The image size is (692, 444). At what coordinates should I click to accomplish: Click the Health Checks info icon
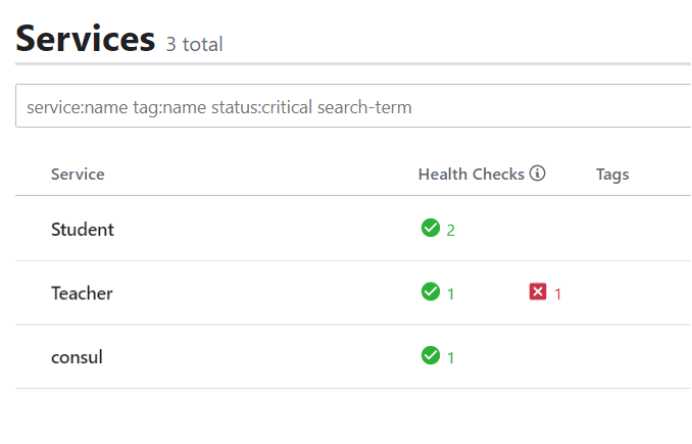537,173
